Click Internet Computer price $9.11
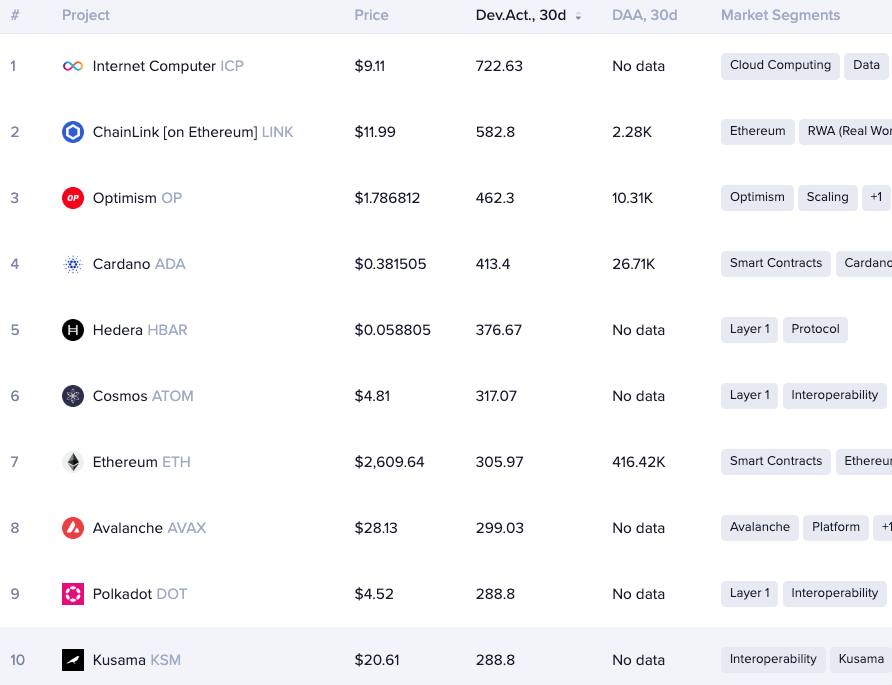 click(370, 66)
